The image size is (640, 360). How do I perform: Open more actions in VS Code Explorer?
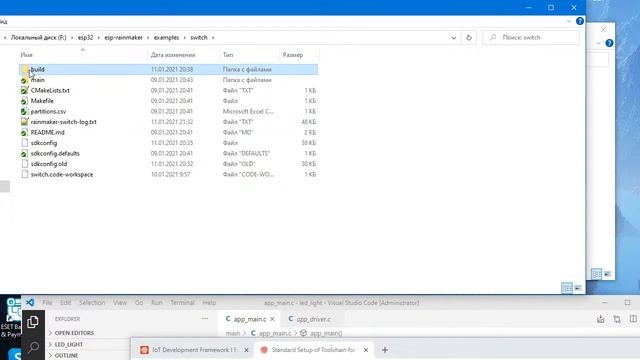(x=205, y=319)
